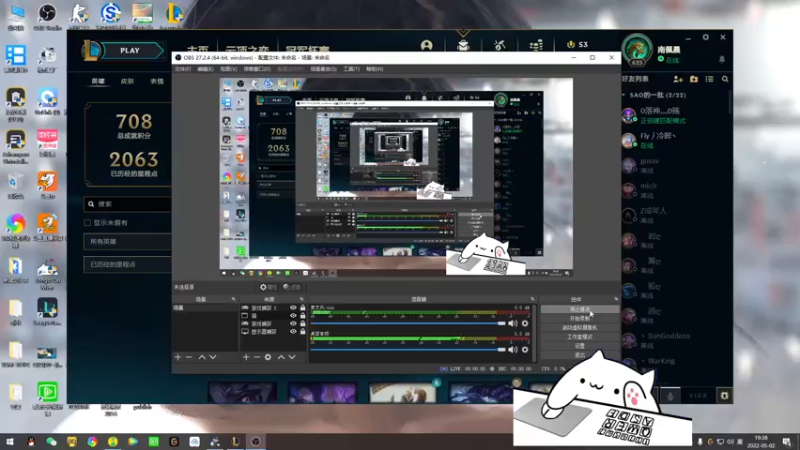Open the 帮助(H) menu in OBS
Screen dimensions: 800x450
[374, 69]
